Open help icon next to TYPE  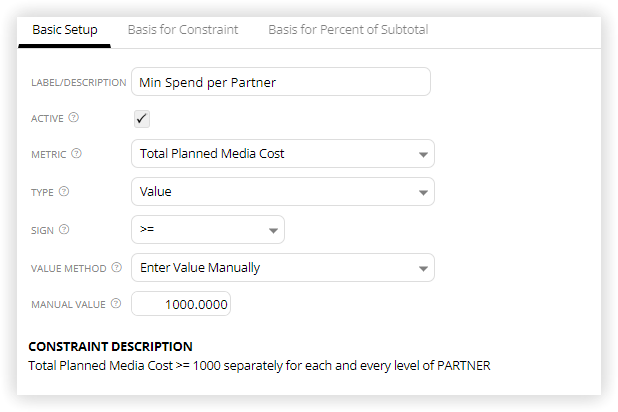click(64, 192)
